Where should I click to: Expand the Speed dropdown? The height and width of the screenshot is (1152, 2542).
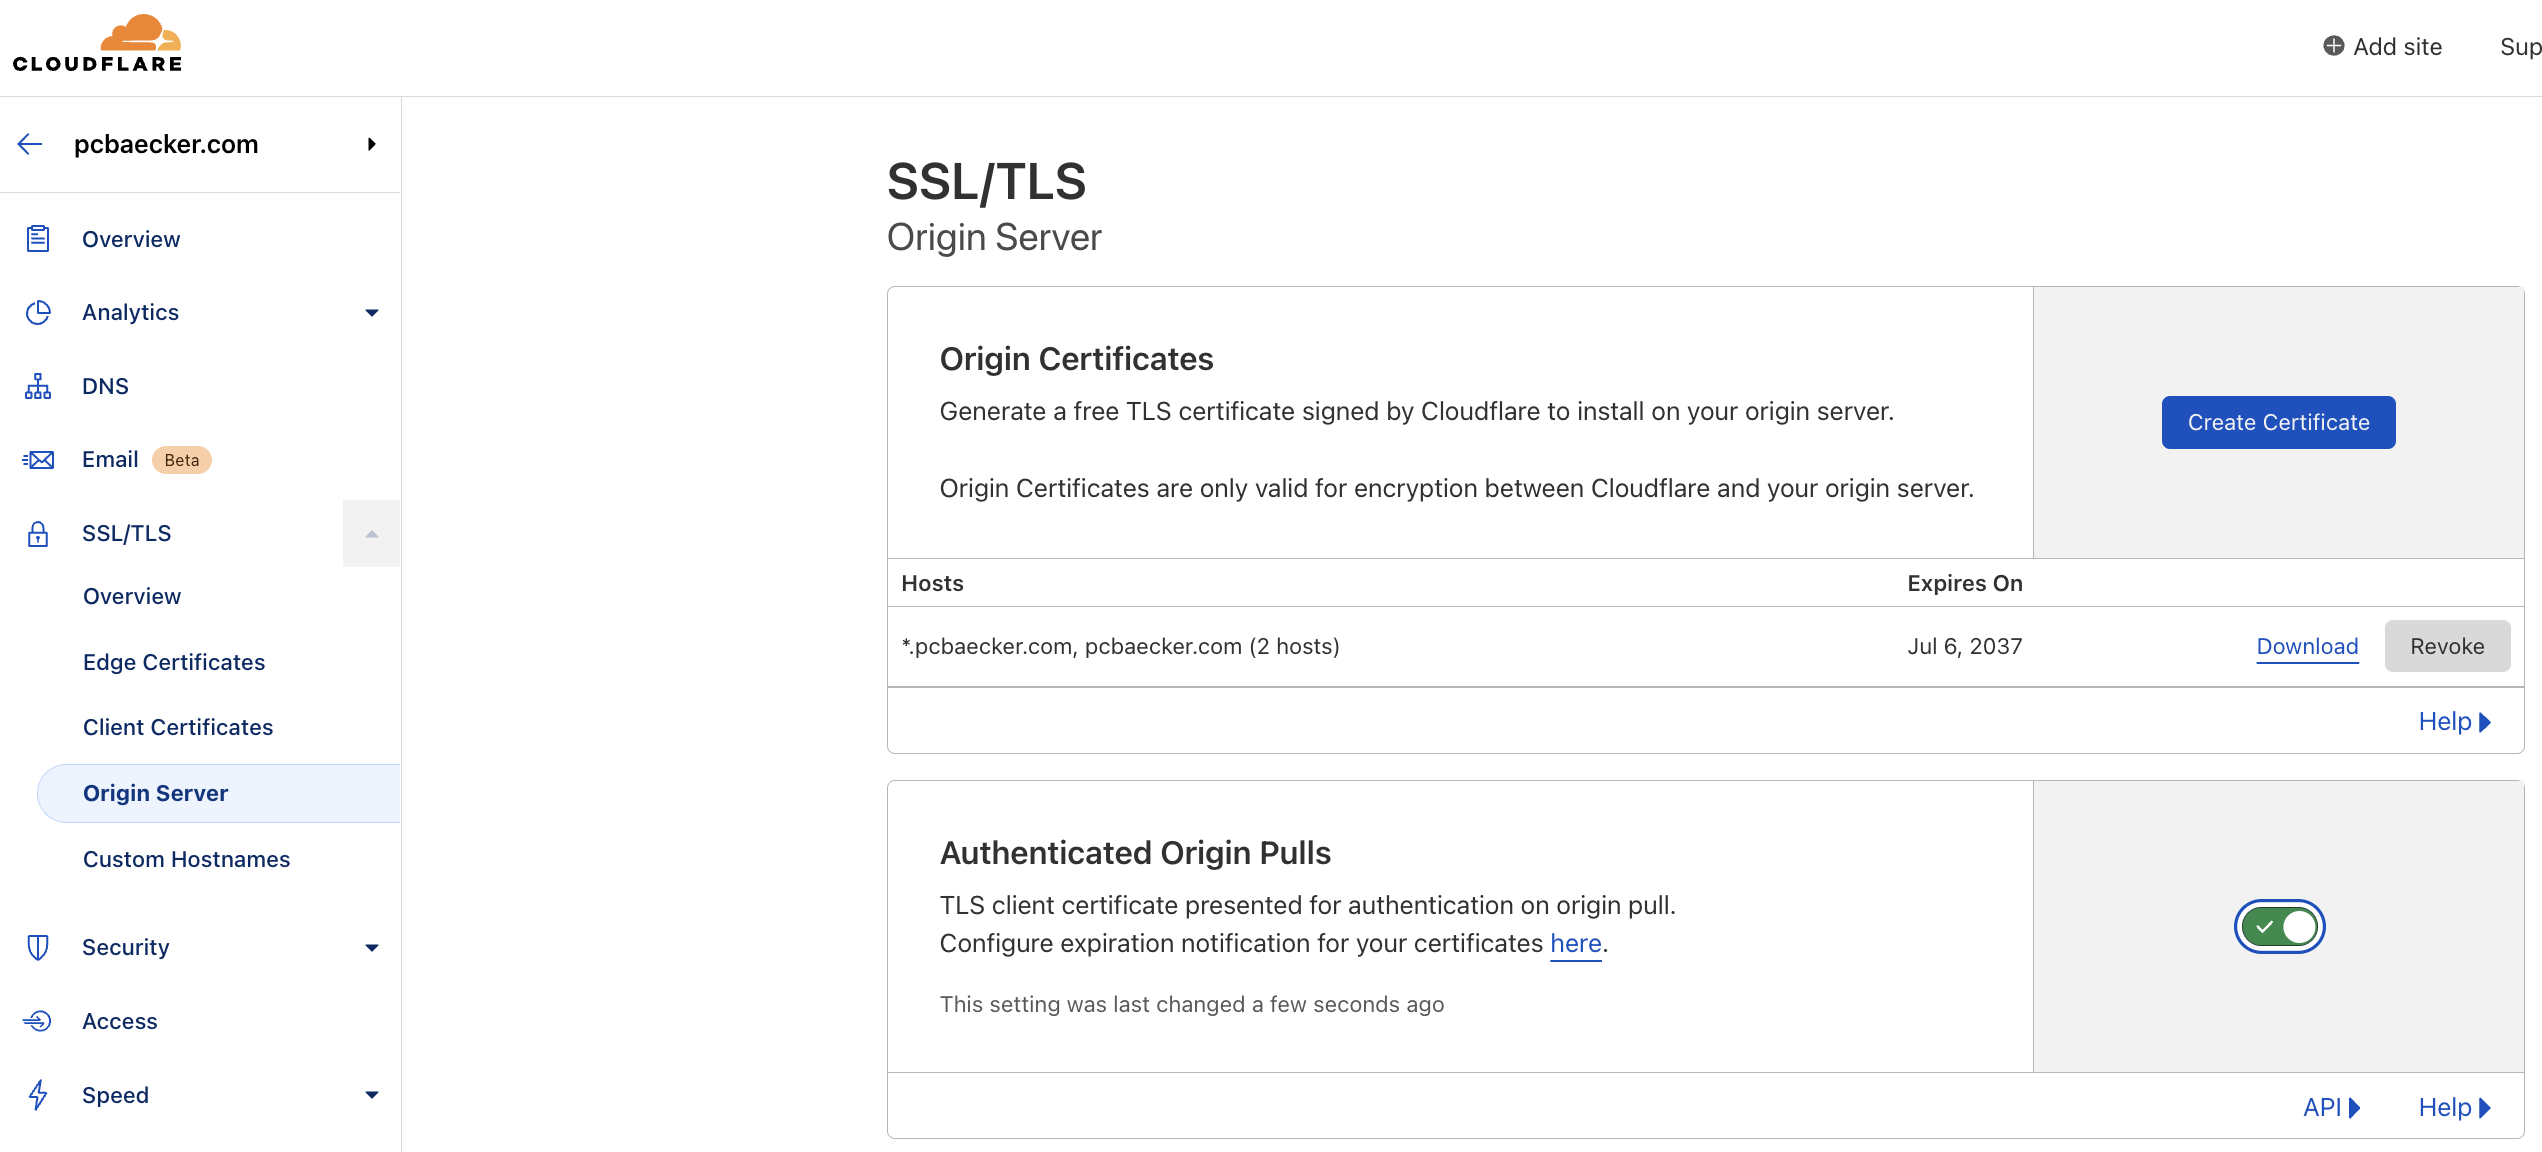(x=371, y=1095)
